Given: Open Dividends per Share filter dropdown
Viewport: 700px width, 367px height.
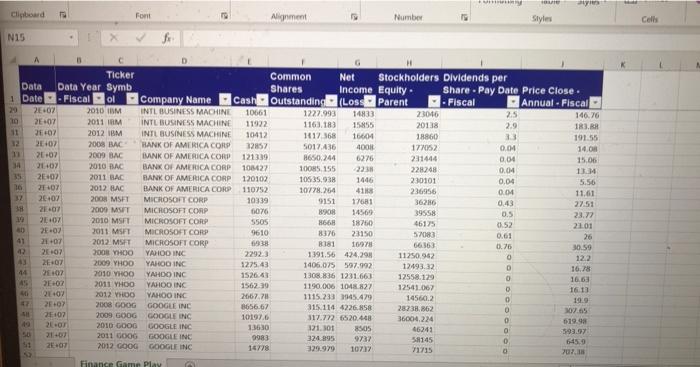Looking at the screenshot, I should pos(513,102).
